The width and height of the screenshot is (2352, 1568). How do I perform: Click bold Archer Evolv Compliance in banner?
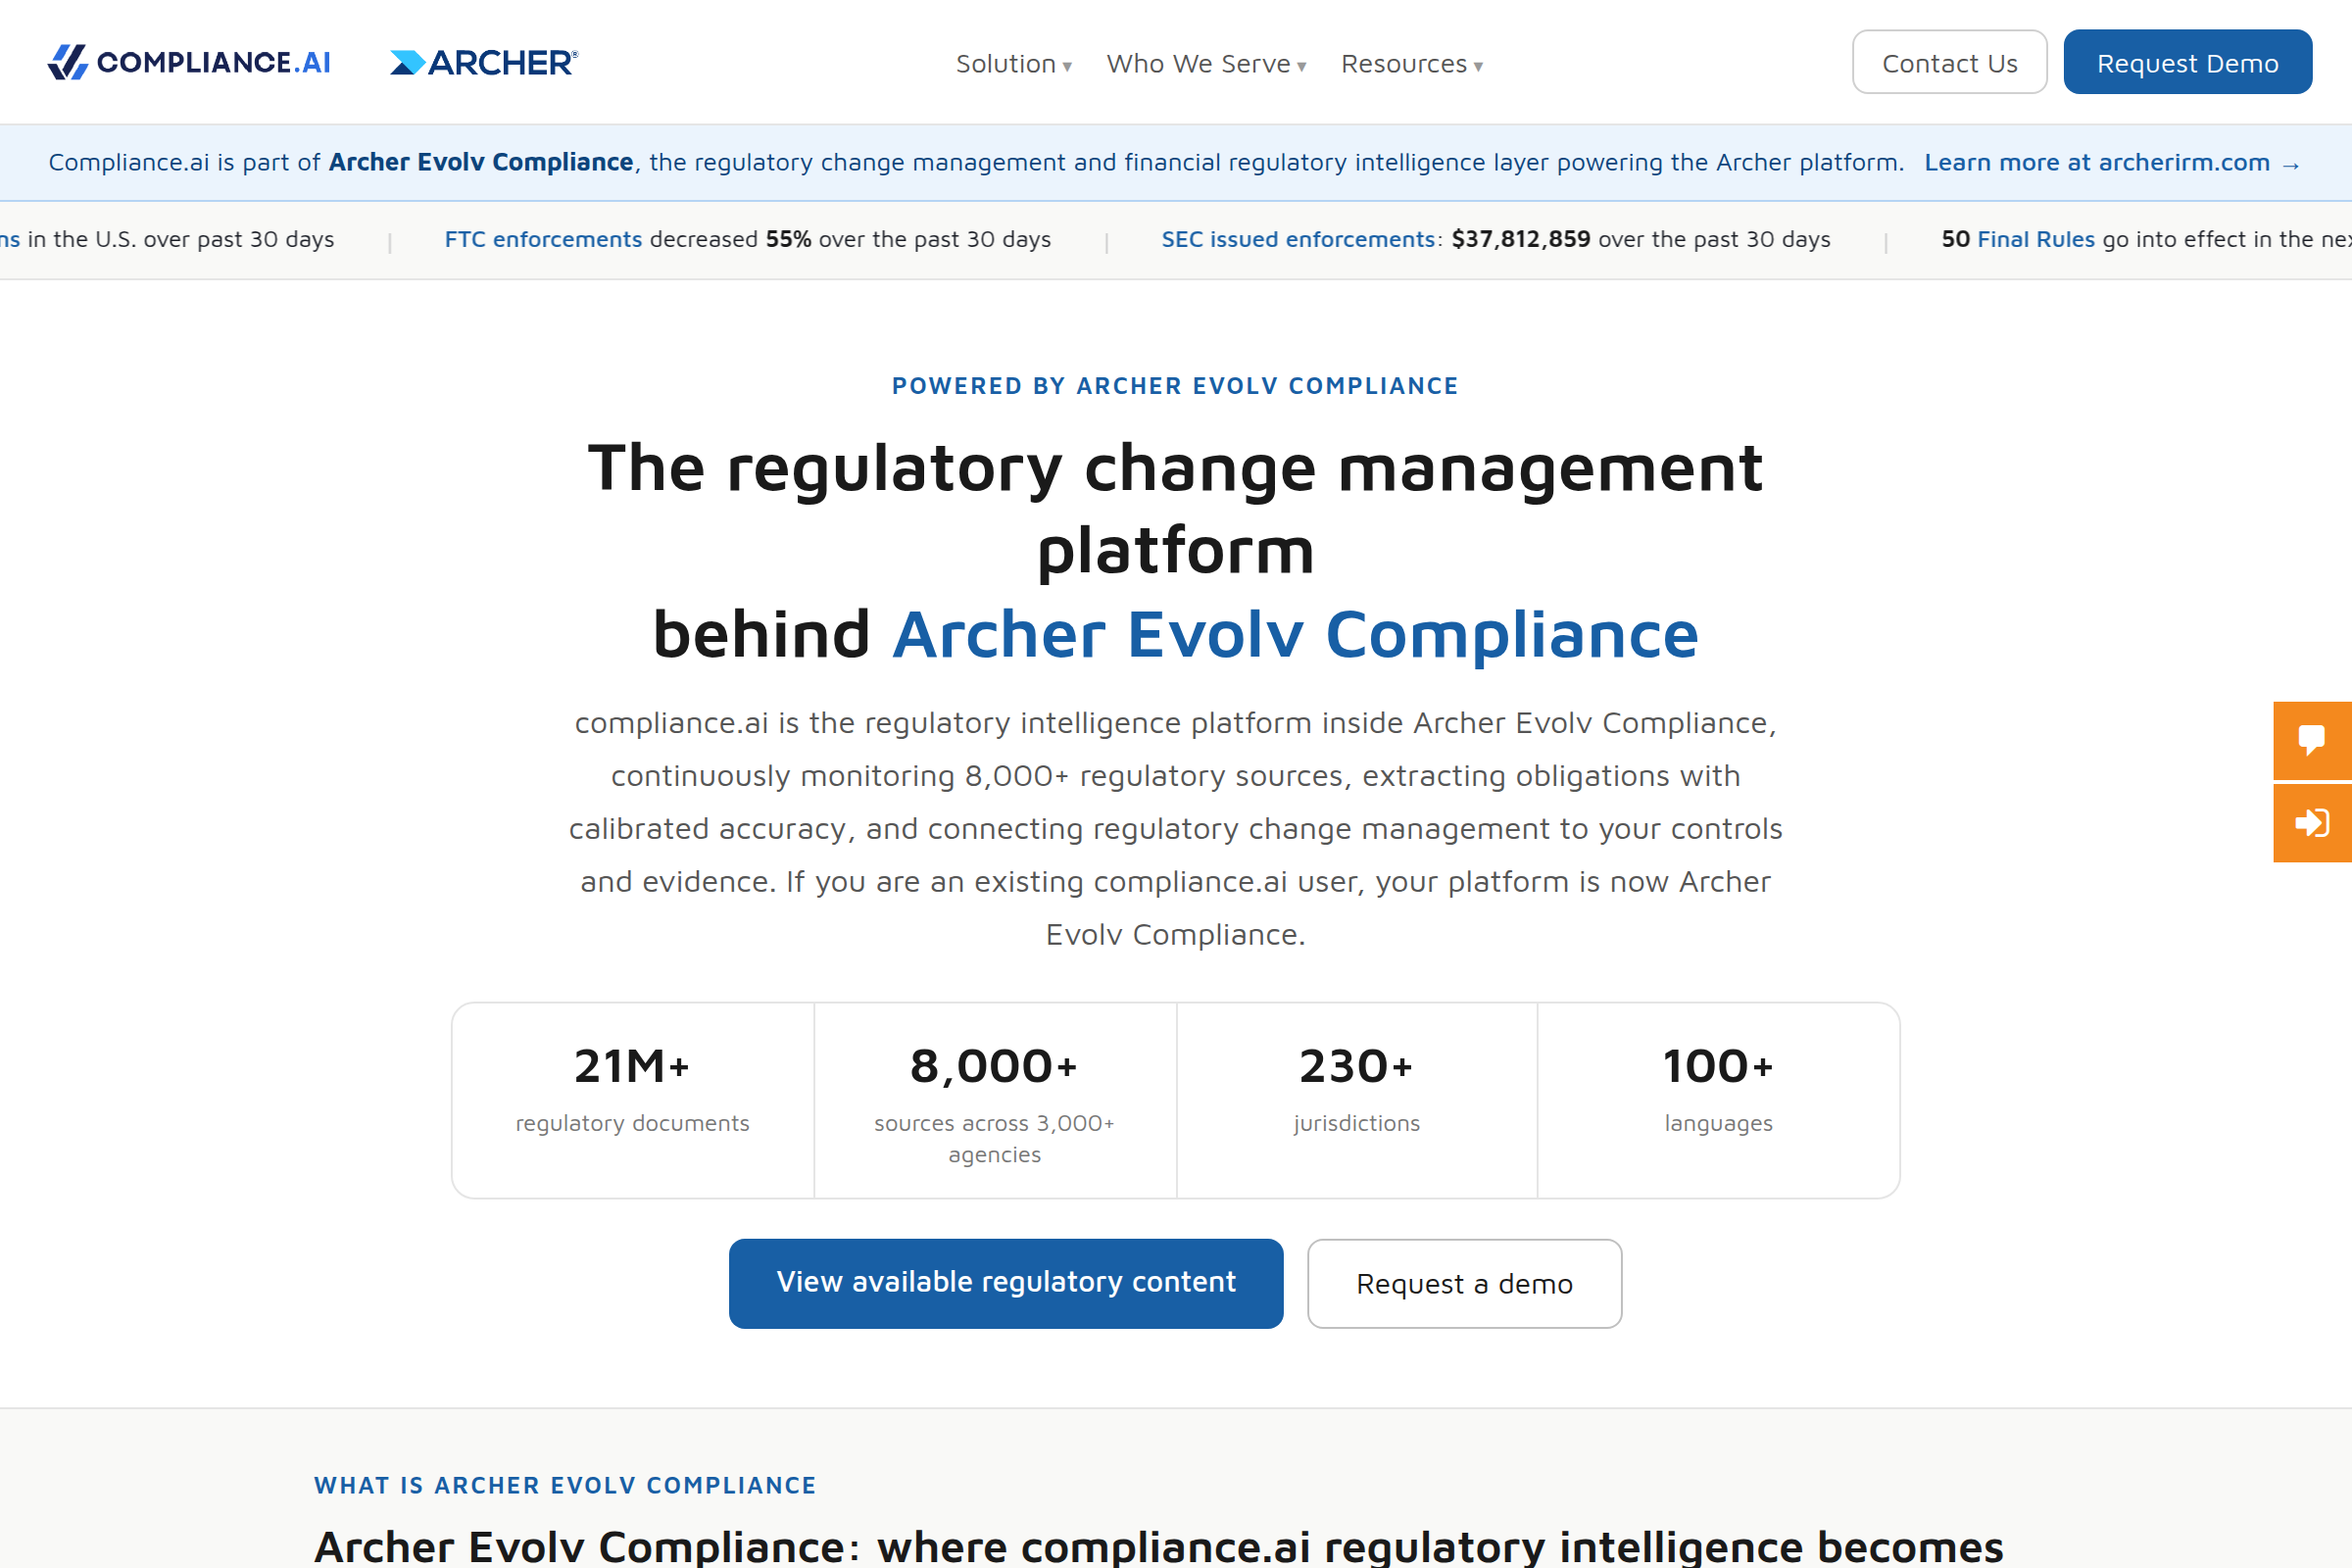(x=481, y=162)
